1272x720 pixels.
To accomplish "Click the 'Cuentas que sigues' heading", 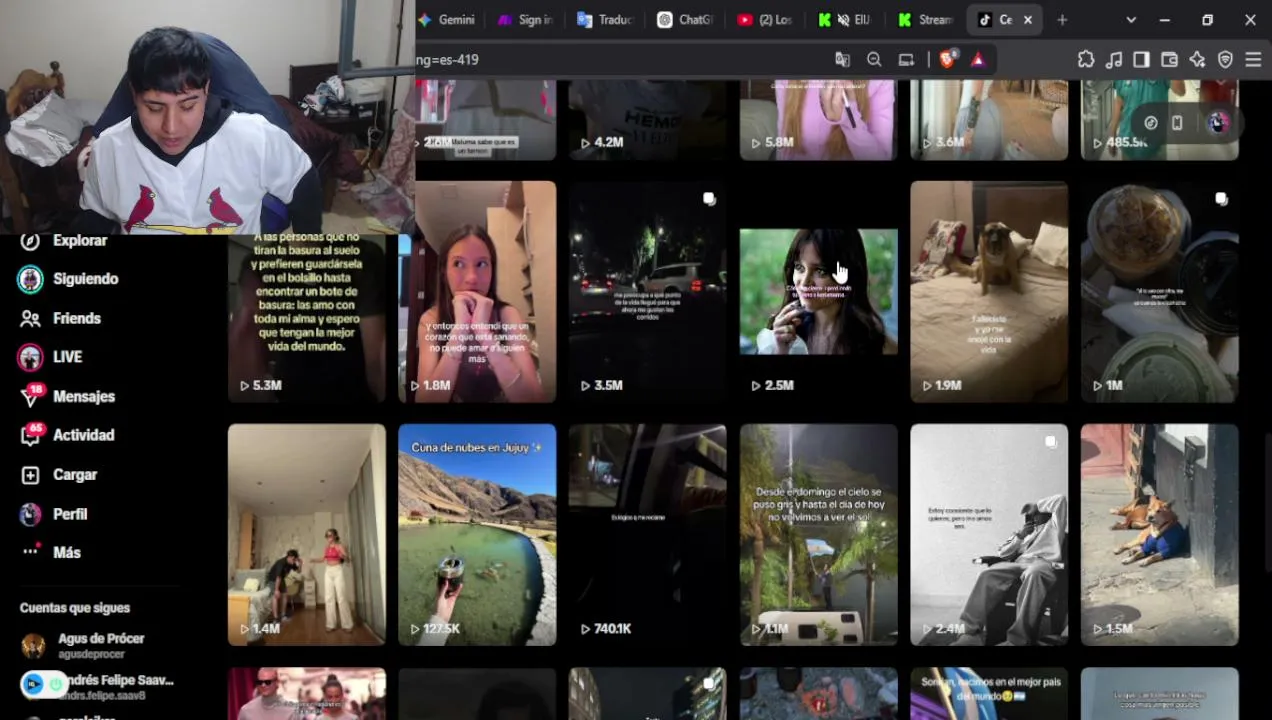I will click(x=75, y=608).
